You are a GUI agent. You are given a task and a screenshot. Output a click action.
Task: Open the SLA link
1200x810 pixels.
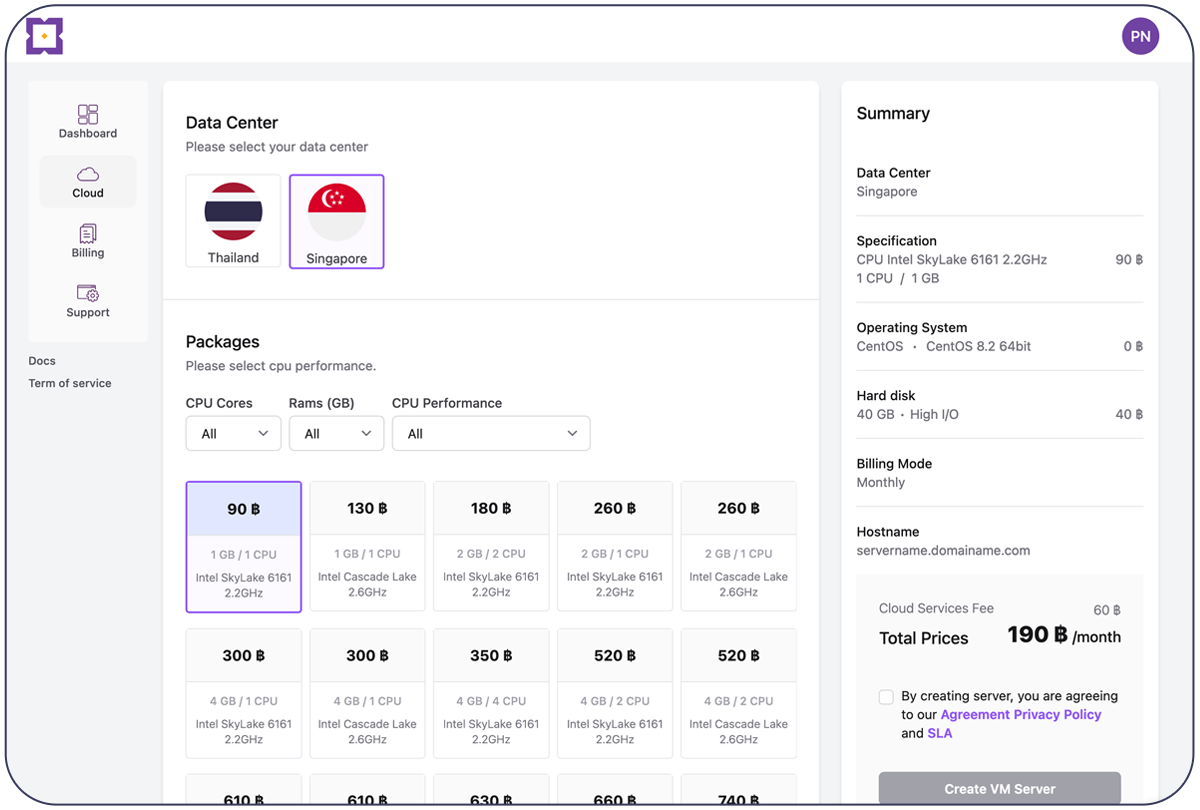tap(940, 733)
